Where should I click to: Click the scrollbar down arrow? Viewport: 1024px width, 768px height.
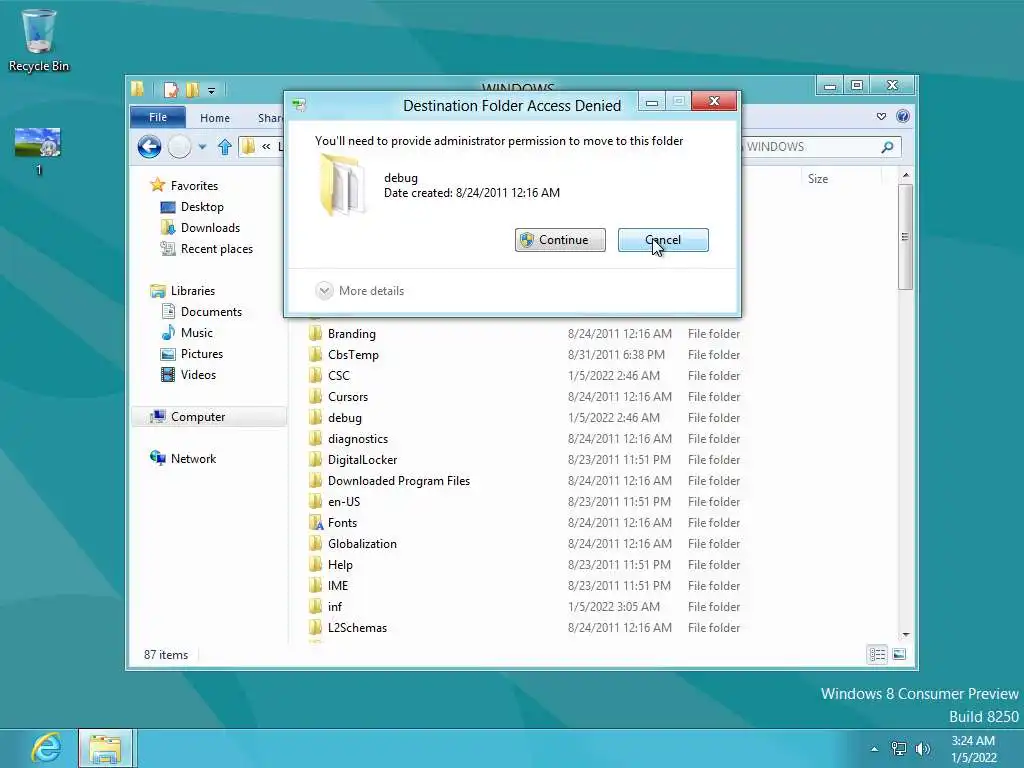tap(905, 634)
